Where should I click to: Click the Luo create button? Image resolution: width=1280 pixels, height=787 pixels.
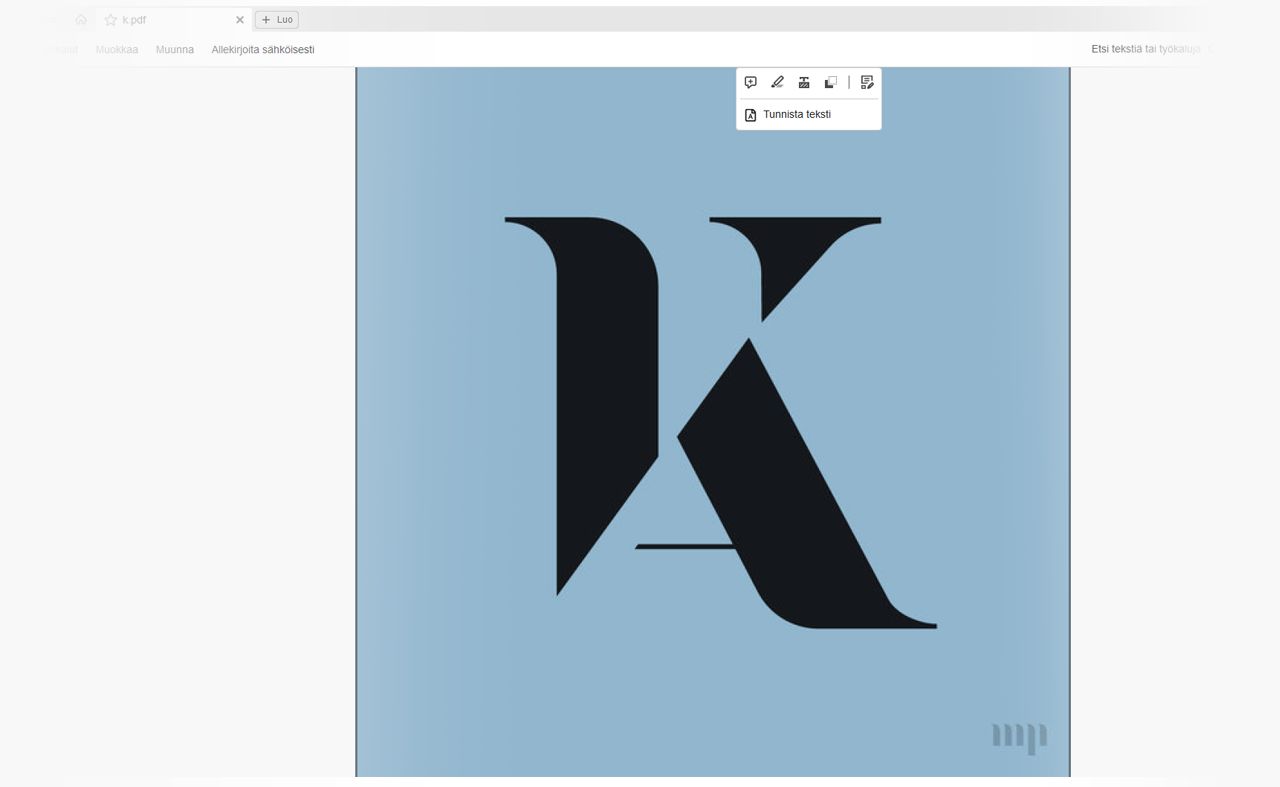coord(277,20)
